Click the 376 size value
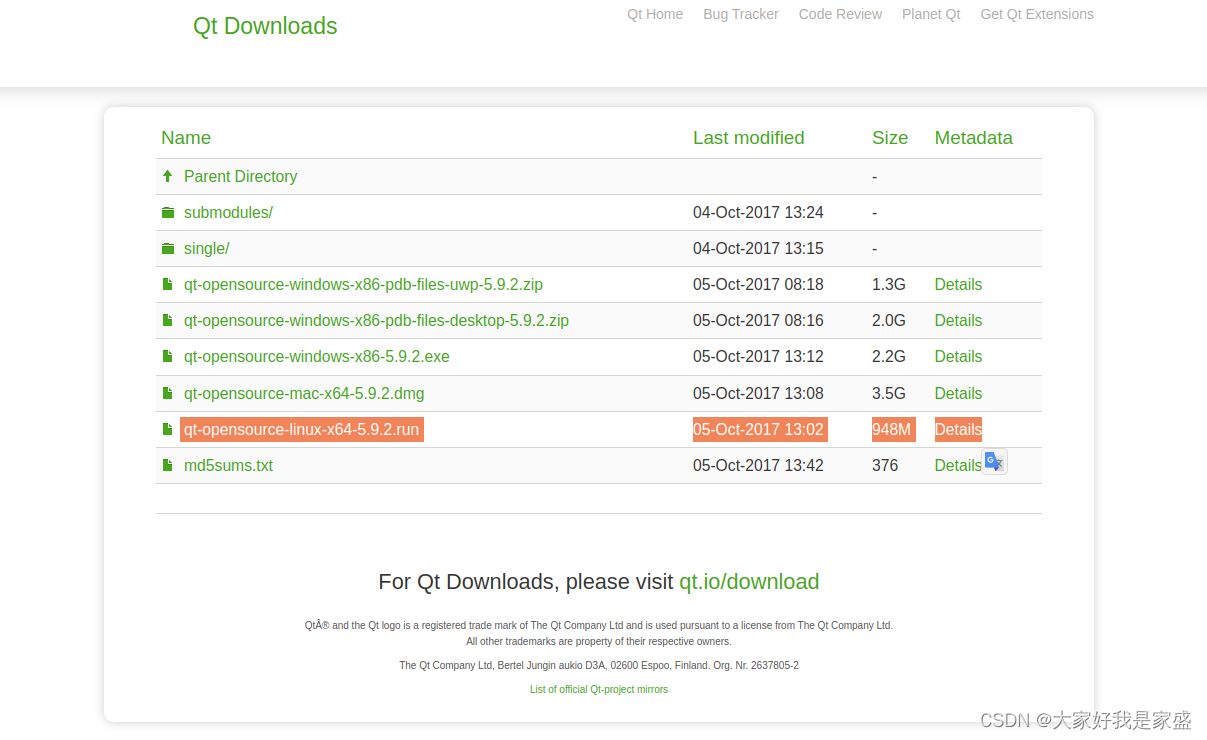The height and width of the screenshot is (740, 1207). 885,465
